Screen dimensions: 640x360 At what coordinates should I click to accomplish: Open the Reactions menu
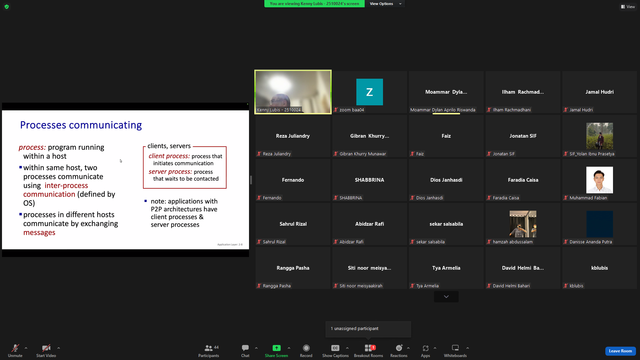coord(399,350)
